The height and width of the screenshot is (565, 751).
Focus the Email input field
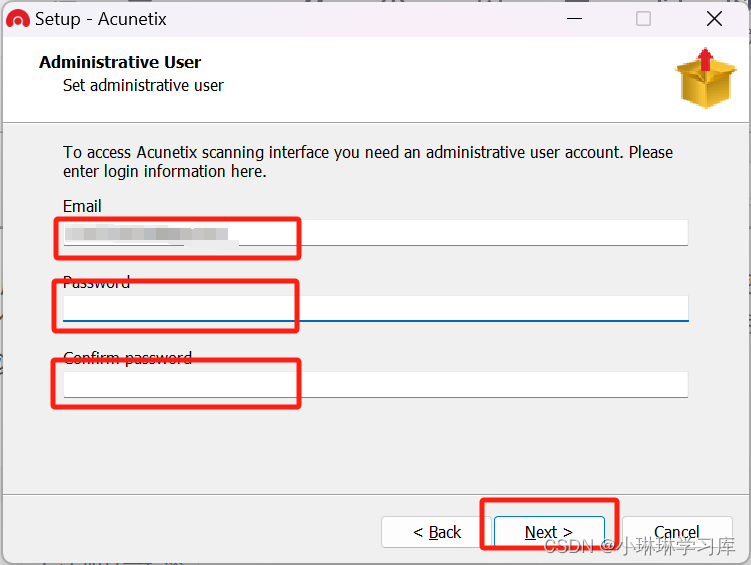(376, 233)
